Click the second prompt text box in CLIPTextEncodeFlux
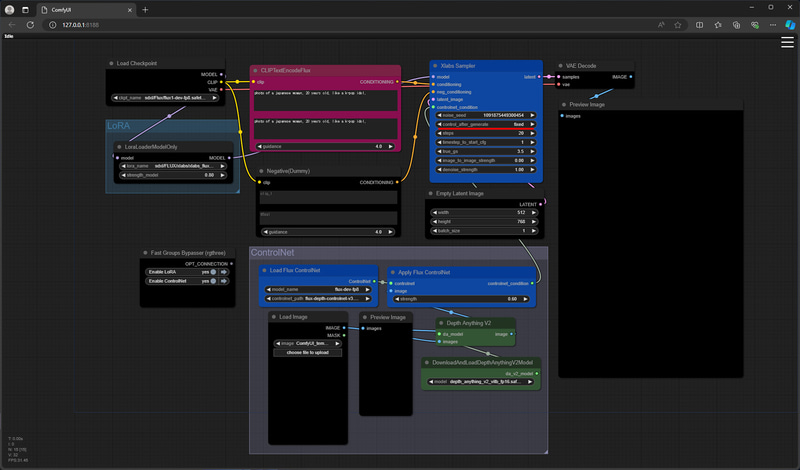 point(326,129)
